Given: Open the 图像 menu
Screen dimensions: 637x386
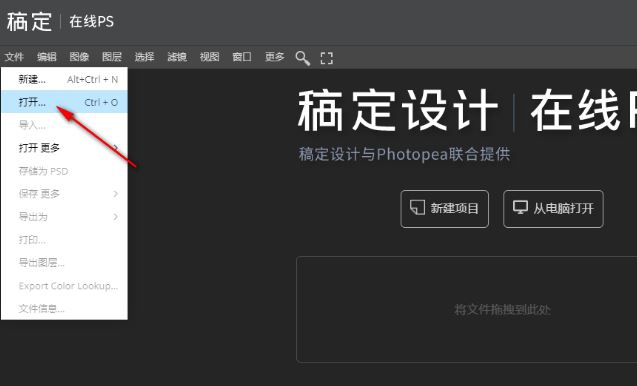Looking at the screenshot, I should coord(79,57).
